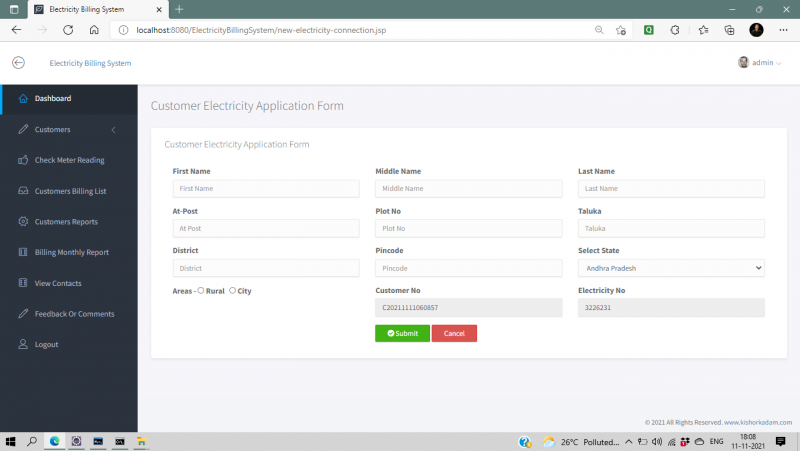Viewport: 800px width, 451px height.
Task: Open File Explorer from taskbar
Action: (141, 441)
